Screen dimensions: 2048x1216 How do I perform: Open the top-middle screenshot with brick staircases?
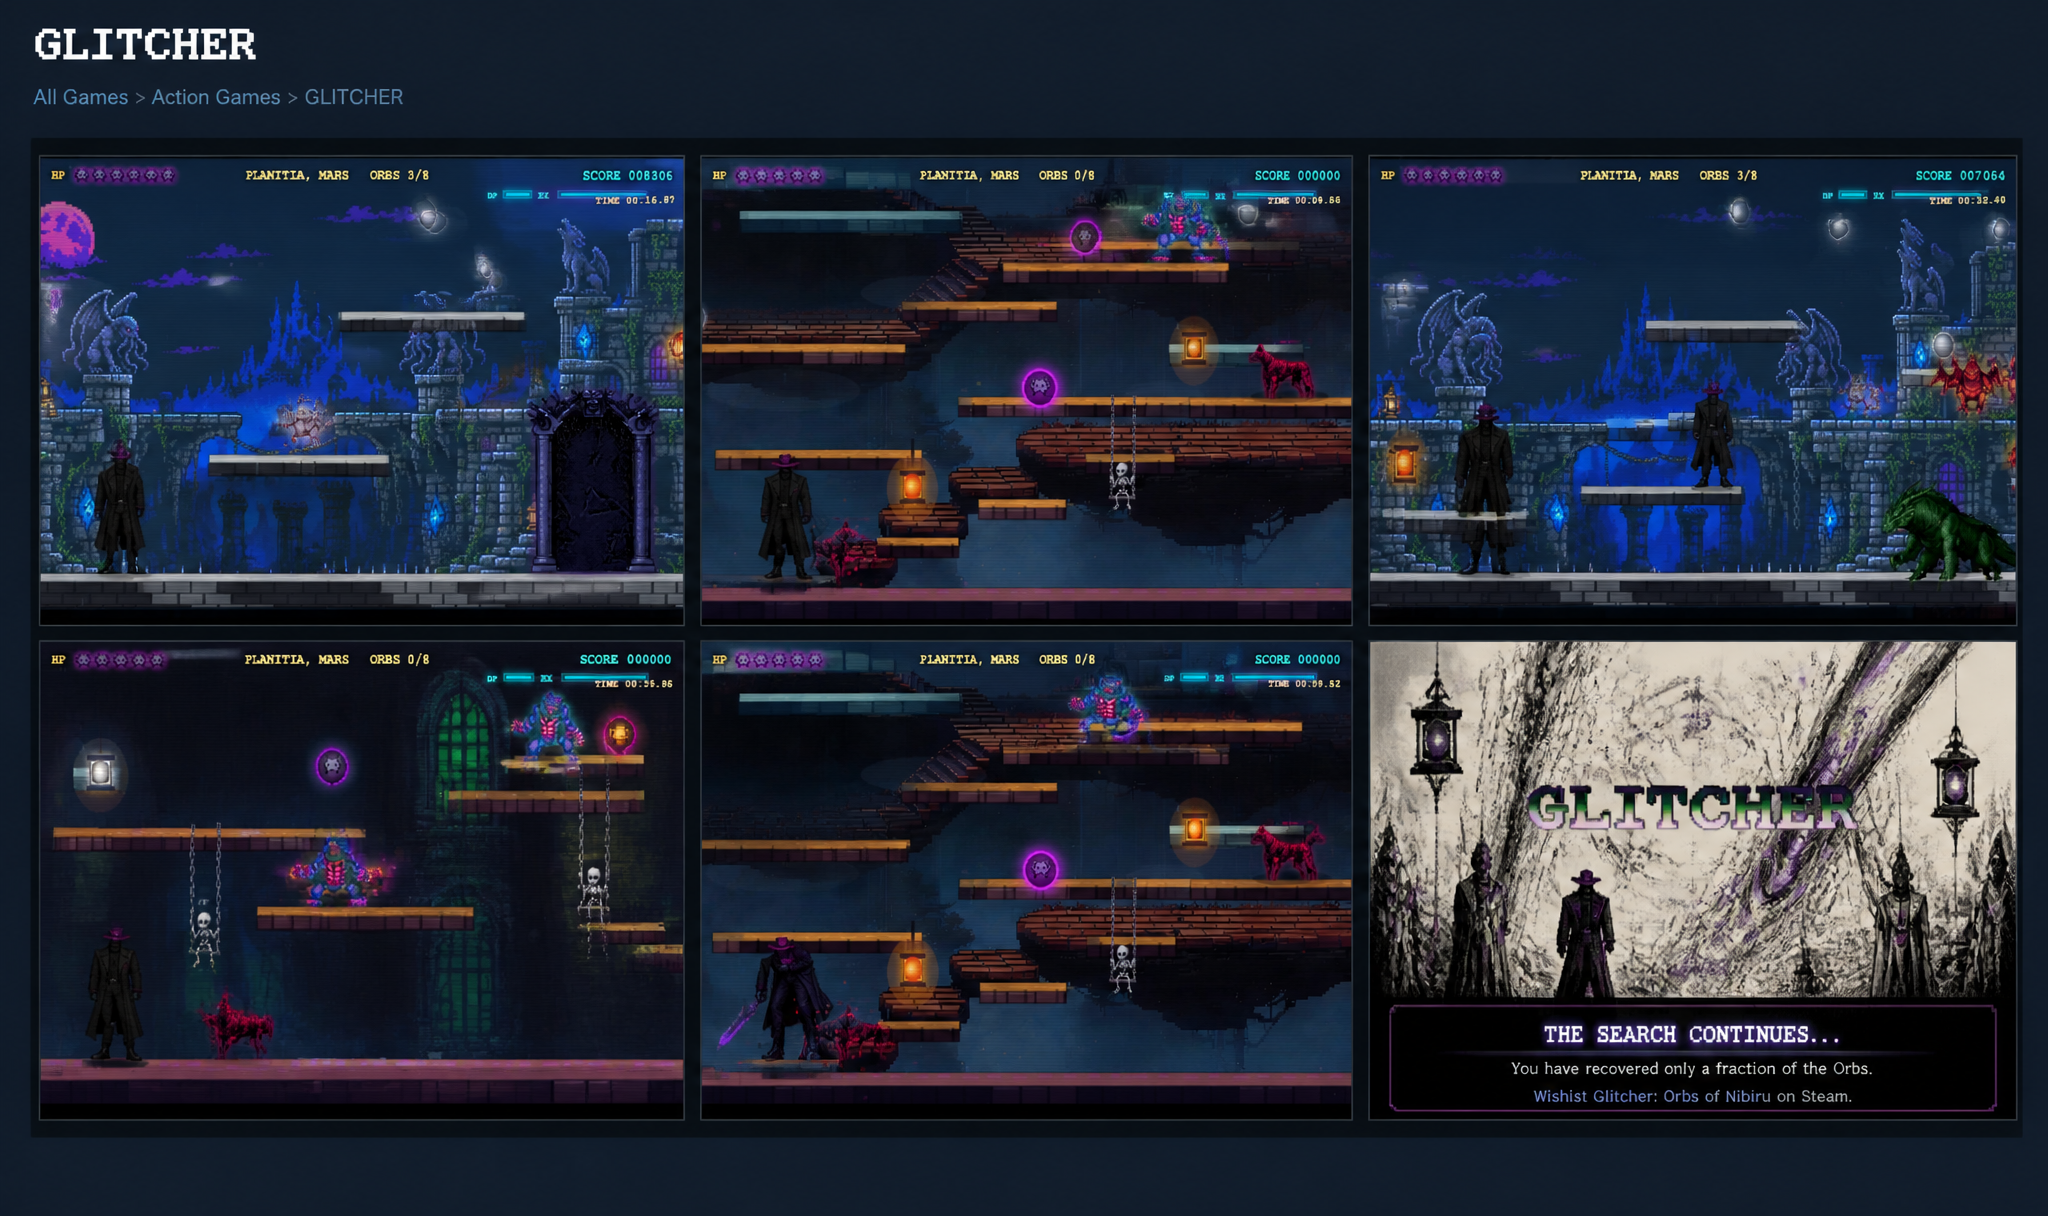[1026, 390]
